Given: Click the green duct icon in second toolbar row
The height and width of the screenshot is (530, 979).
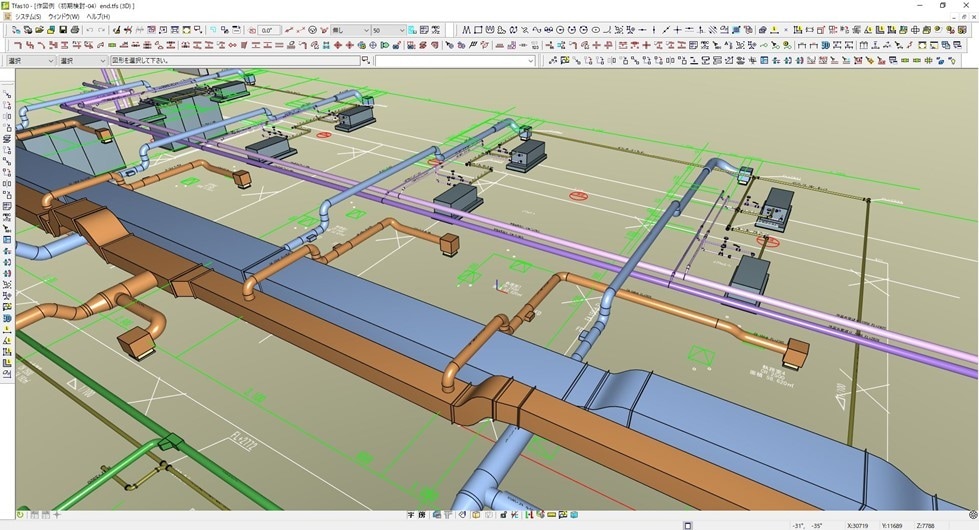Looking at the screenshot, I should click(x=112, y=45).
